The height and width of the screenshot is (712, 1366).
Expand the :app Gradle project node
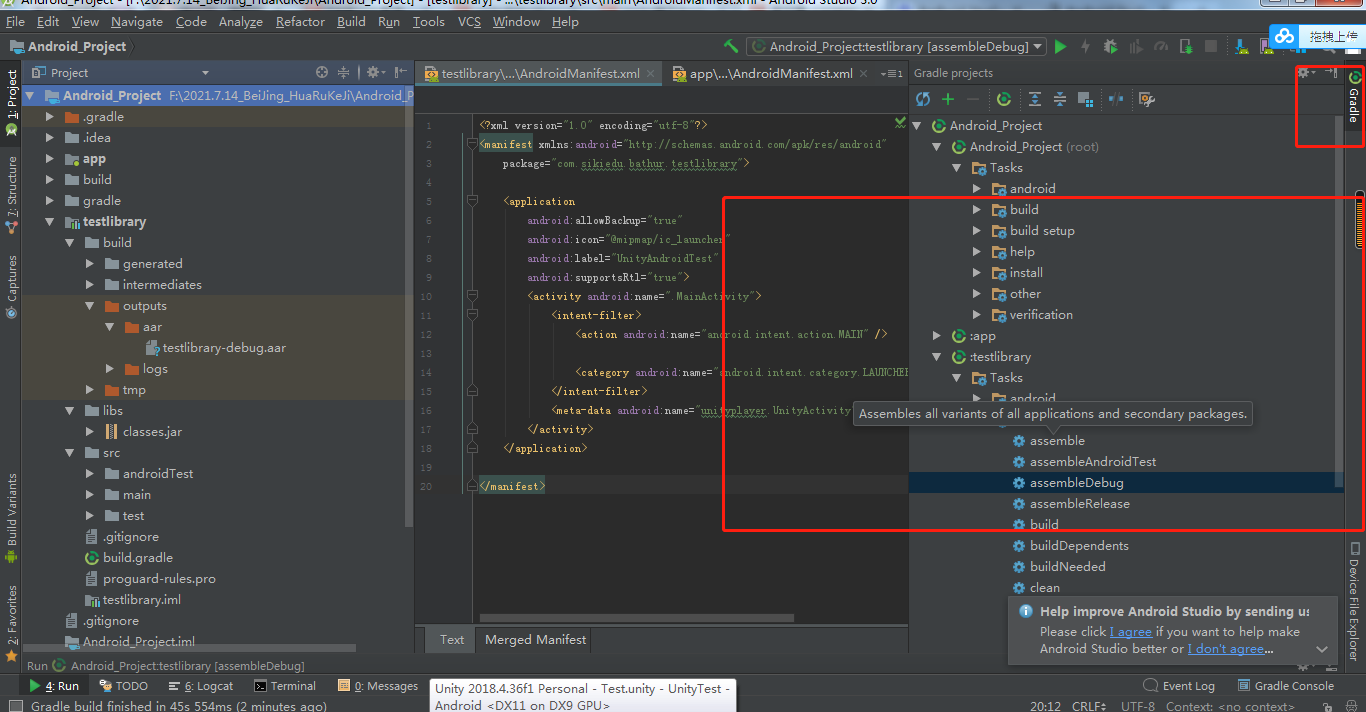click(x=937, y=336)
